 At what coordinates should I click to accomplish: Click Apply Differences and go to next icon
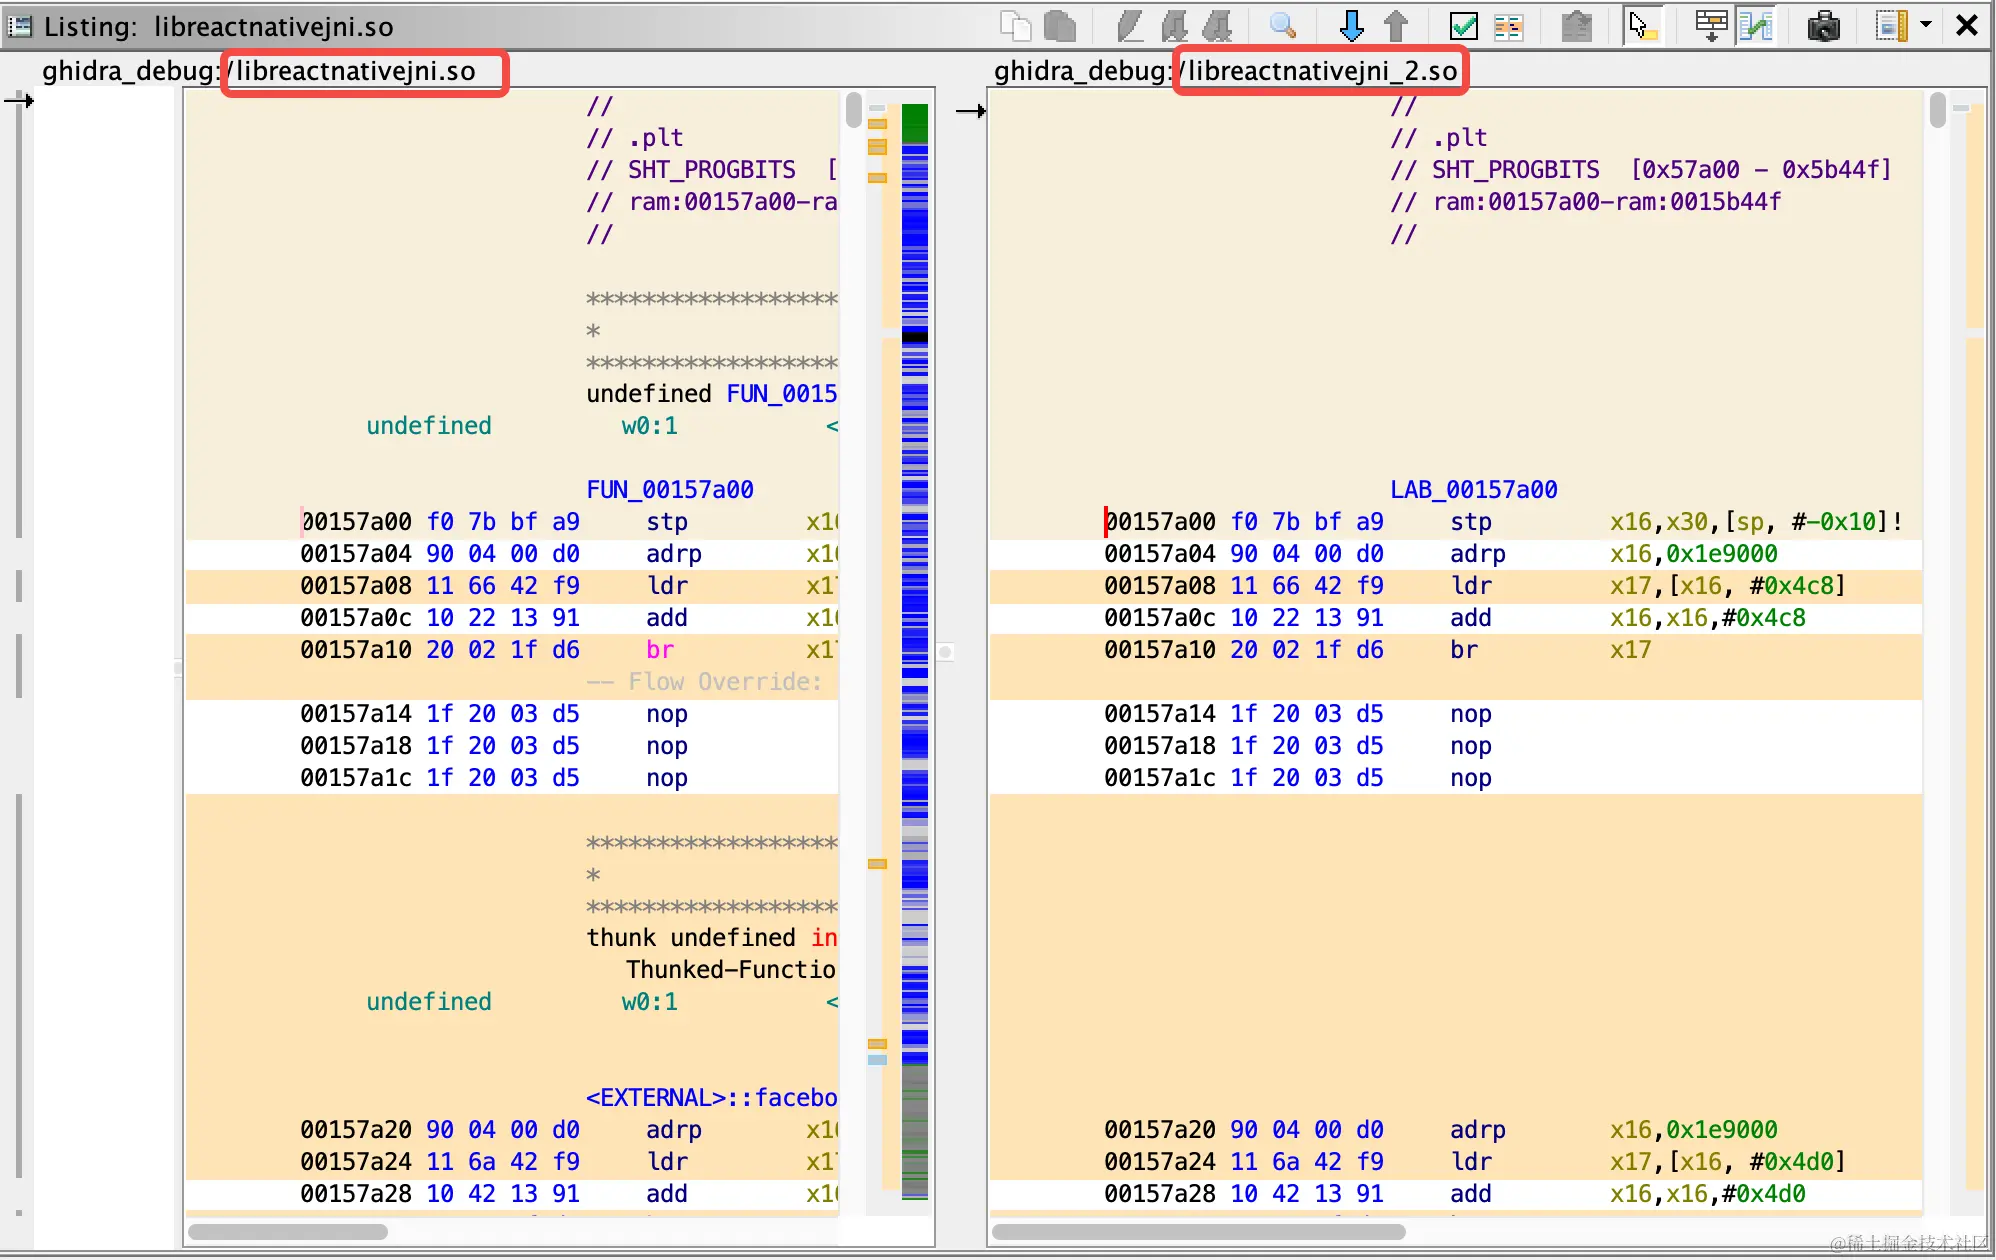(x=1174, y=26)
